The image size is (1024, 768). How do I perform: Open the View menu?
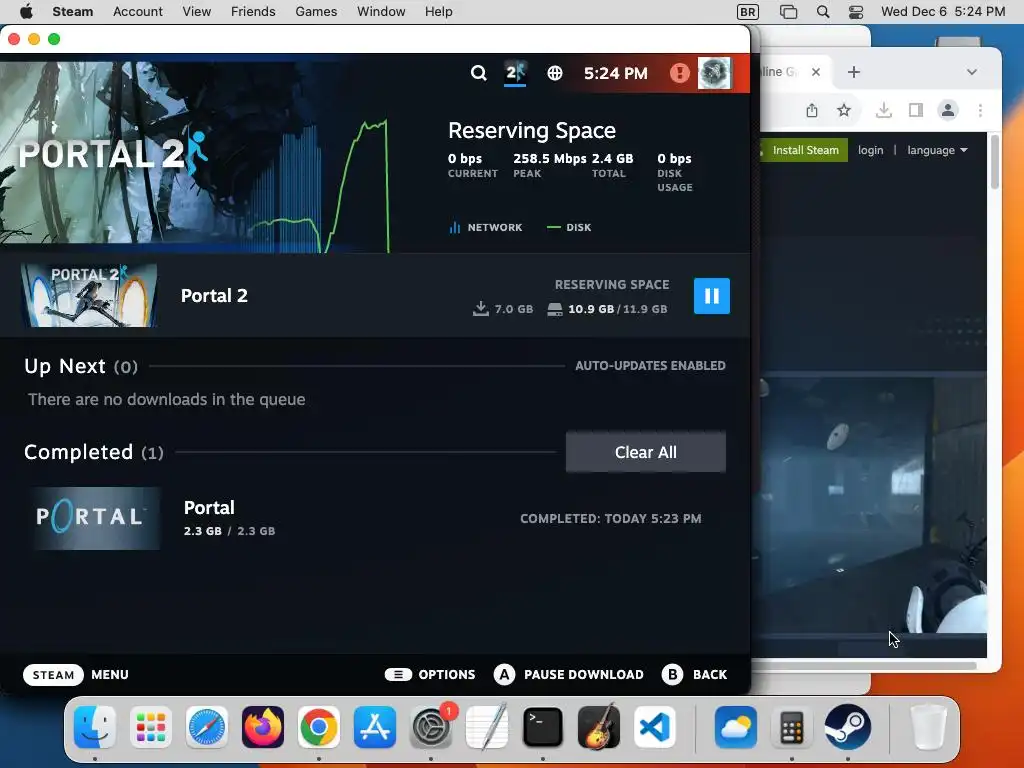tap(197, 12)
